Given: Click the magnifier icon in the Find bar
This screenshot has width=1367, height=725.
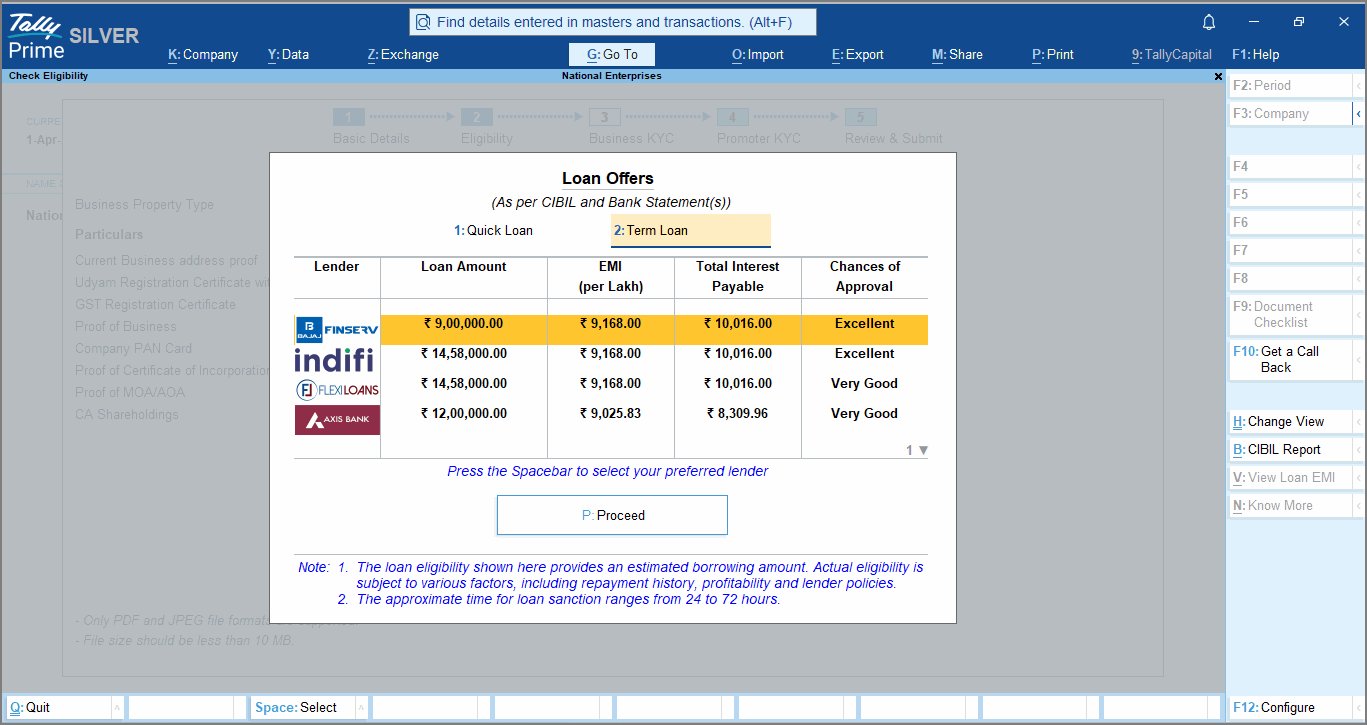Looking at the screenshot, I should coord(424,21).
